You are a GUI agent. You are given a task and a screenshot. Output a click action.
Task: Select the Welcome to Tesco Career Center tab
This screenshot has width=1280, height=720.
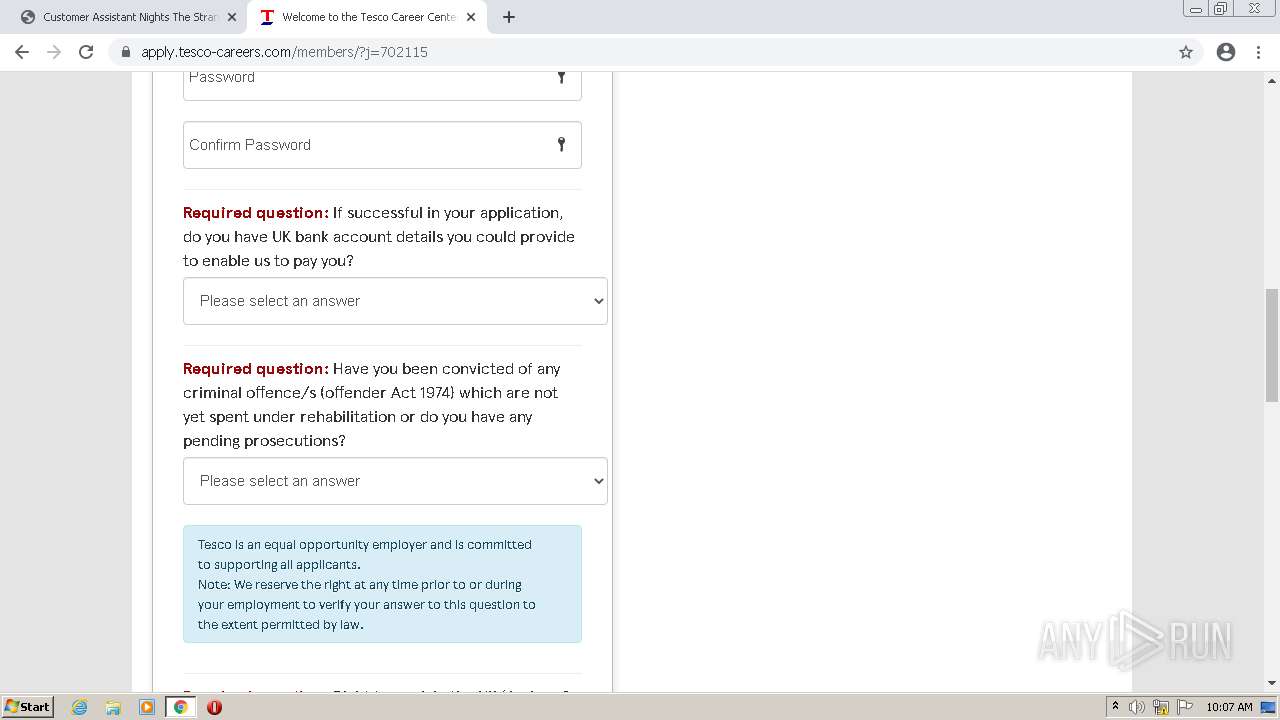[x=366, y=17]
